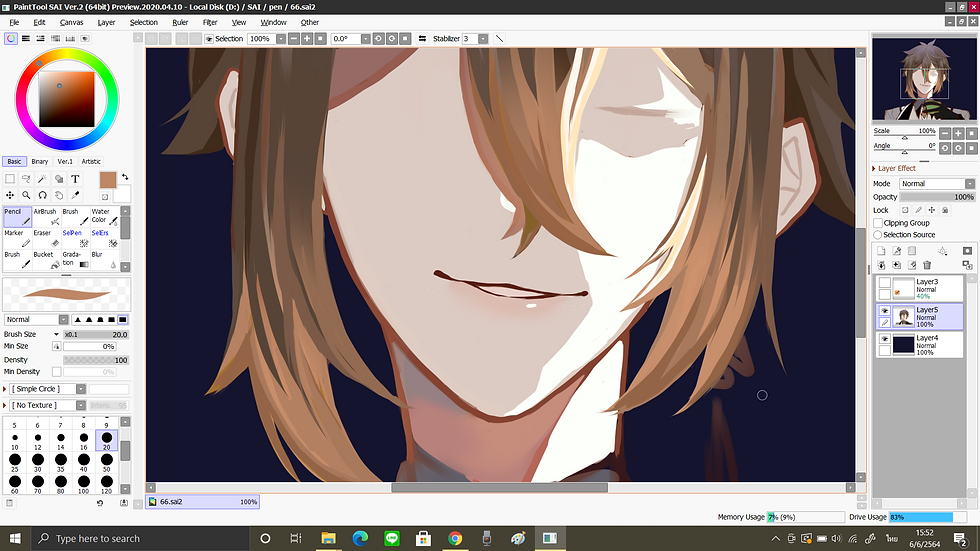Viewport: 980px width, 551px height.
Task: Show the color wheel panel
Action: (11, 39)
